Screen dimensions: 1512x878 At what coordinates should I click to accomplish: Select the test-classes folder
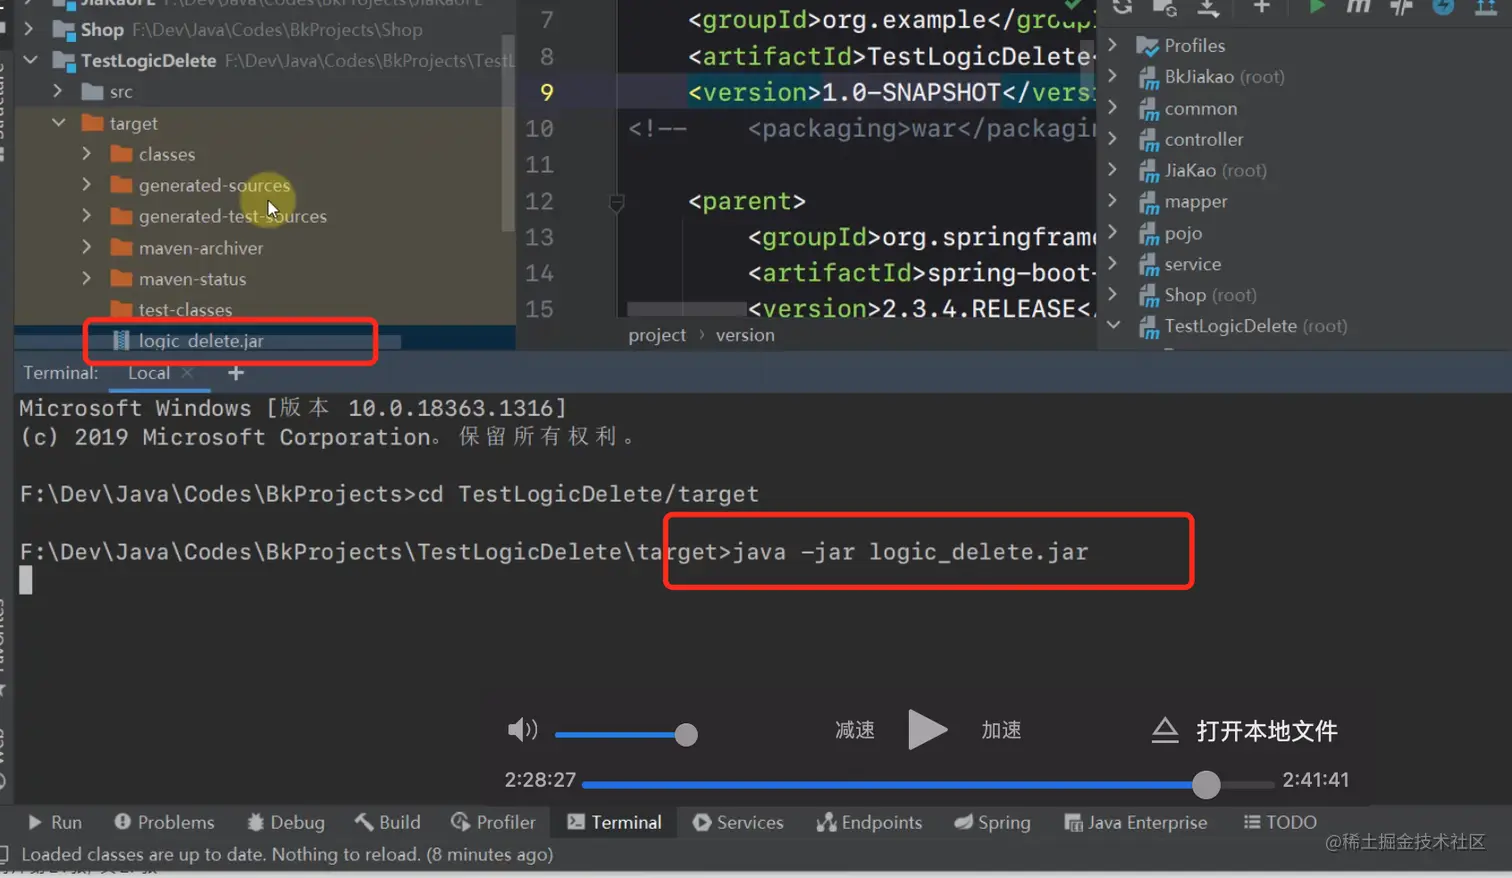(185, 310)
